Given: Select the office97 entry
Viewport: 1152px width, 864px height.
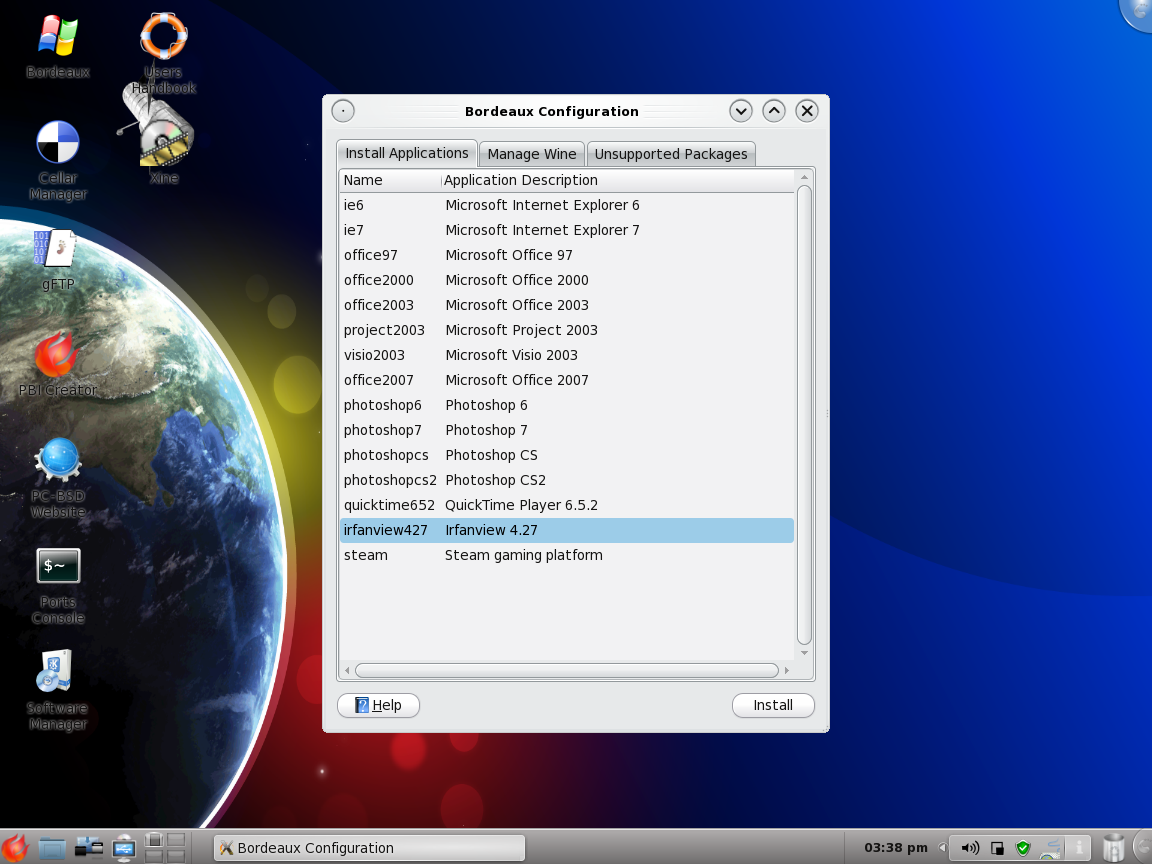Looking at the screenshot, I should (x=566, y=255).
